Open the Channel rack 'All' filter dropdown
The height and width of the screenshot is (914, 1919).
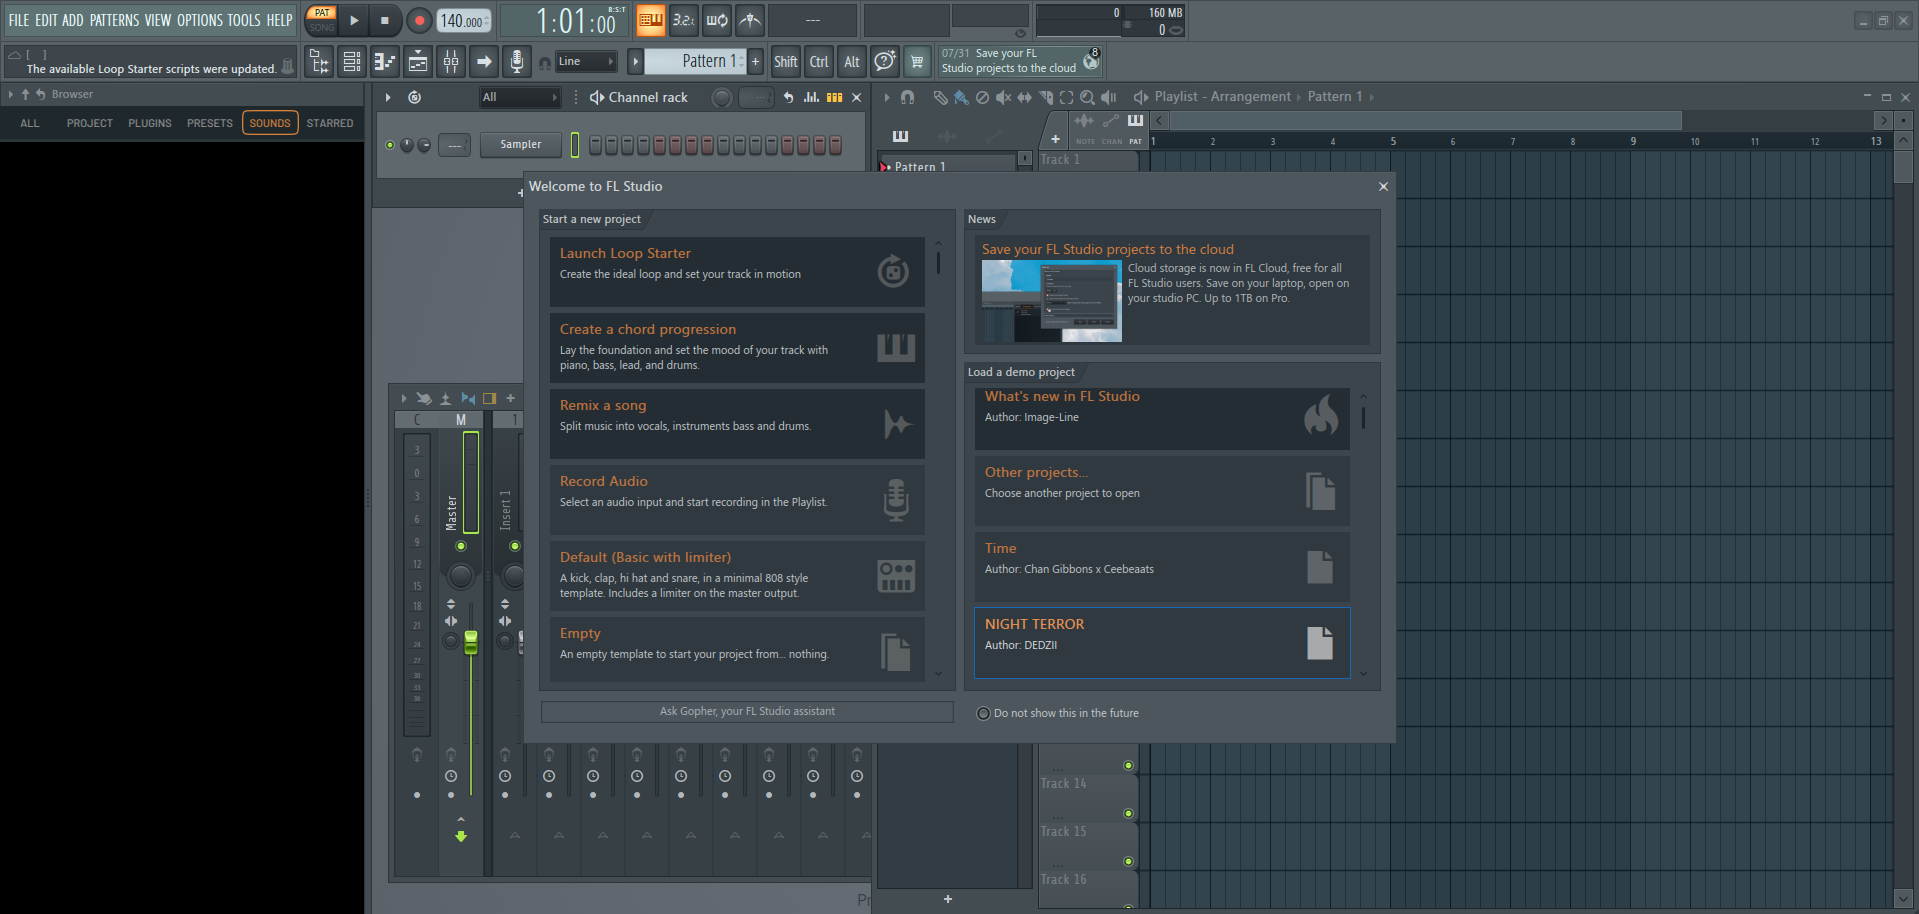(519, 97)
